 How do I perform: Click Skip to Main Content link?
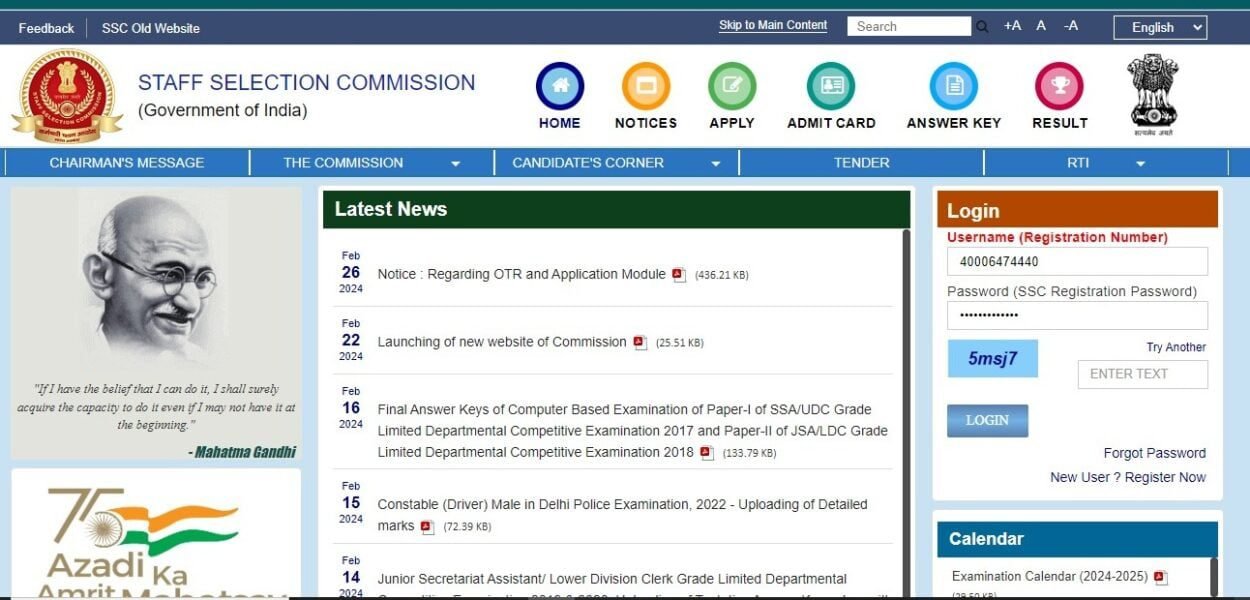[x=773, y=25]
